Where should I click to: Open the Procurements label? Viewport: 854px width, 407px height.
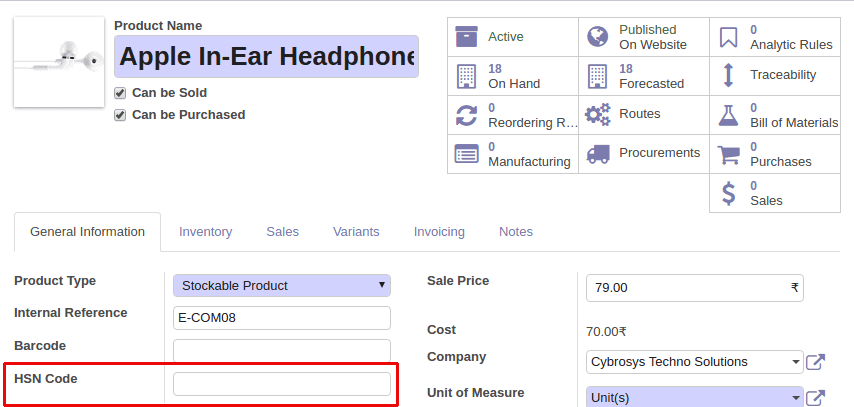[x=659, y=153]
